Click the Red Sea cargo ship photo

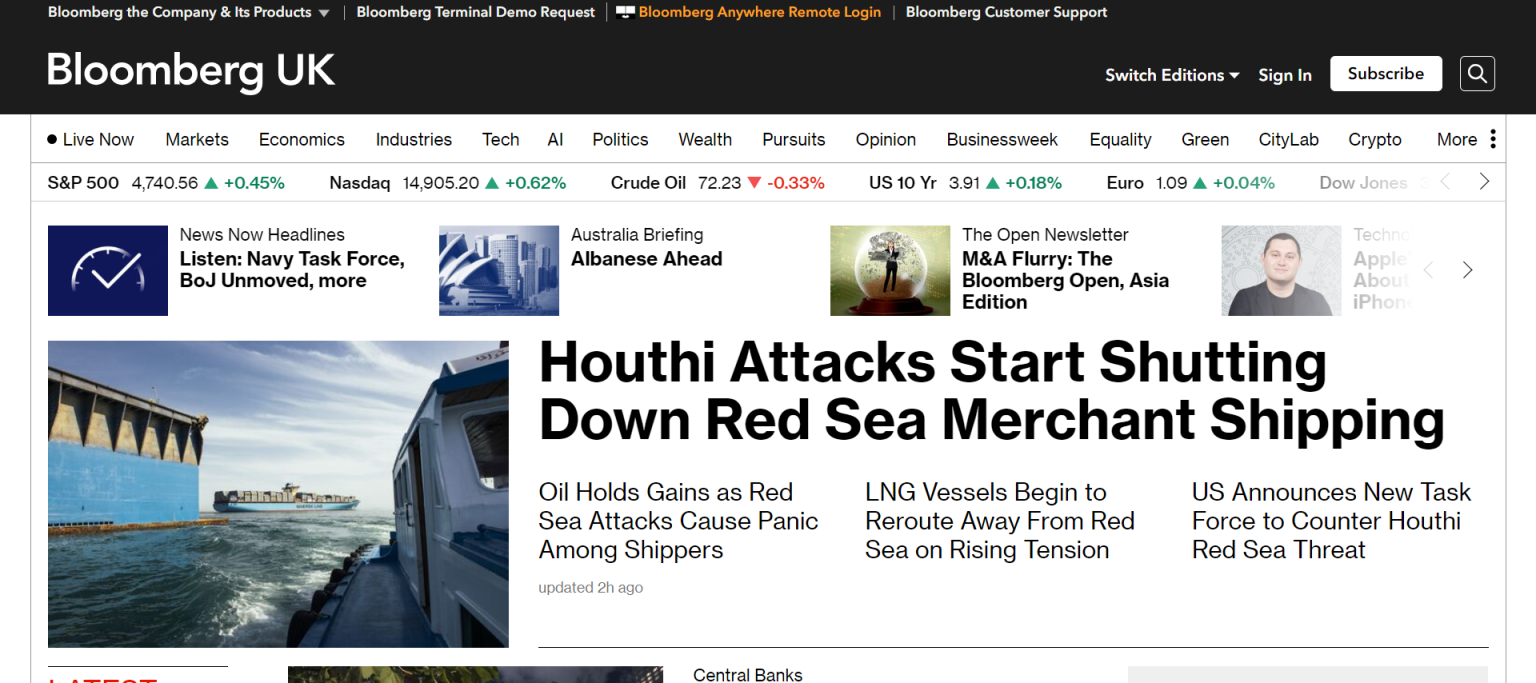pos(278,494)
